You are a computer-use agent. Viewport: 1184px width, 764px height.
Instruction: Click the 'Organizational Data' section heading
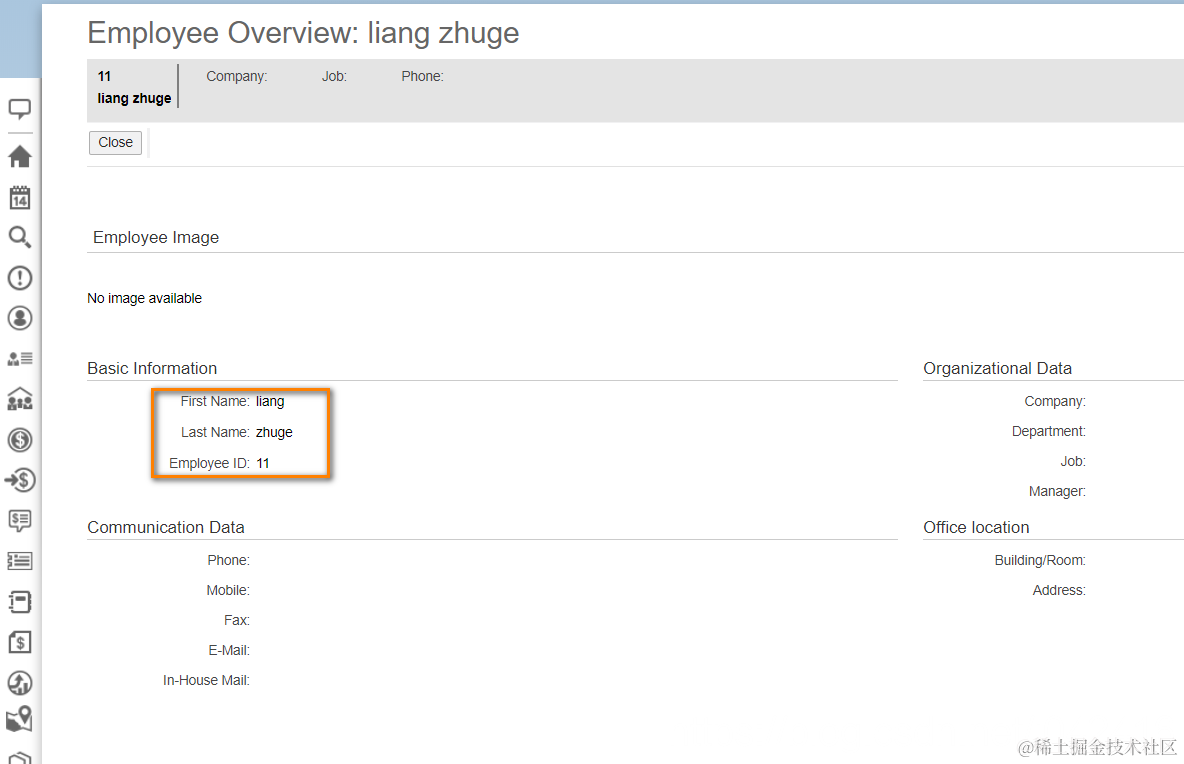tap(997, 368)
